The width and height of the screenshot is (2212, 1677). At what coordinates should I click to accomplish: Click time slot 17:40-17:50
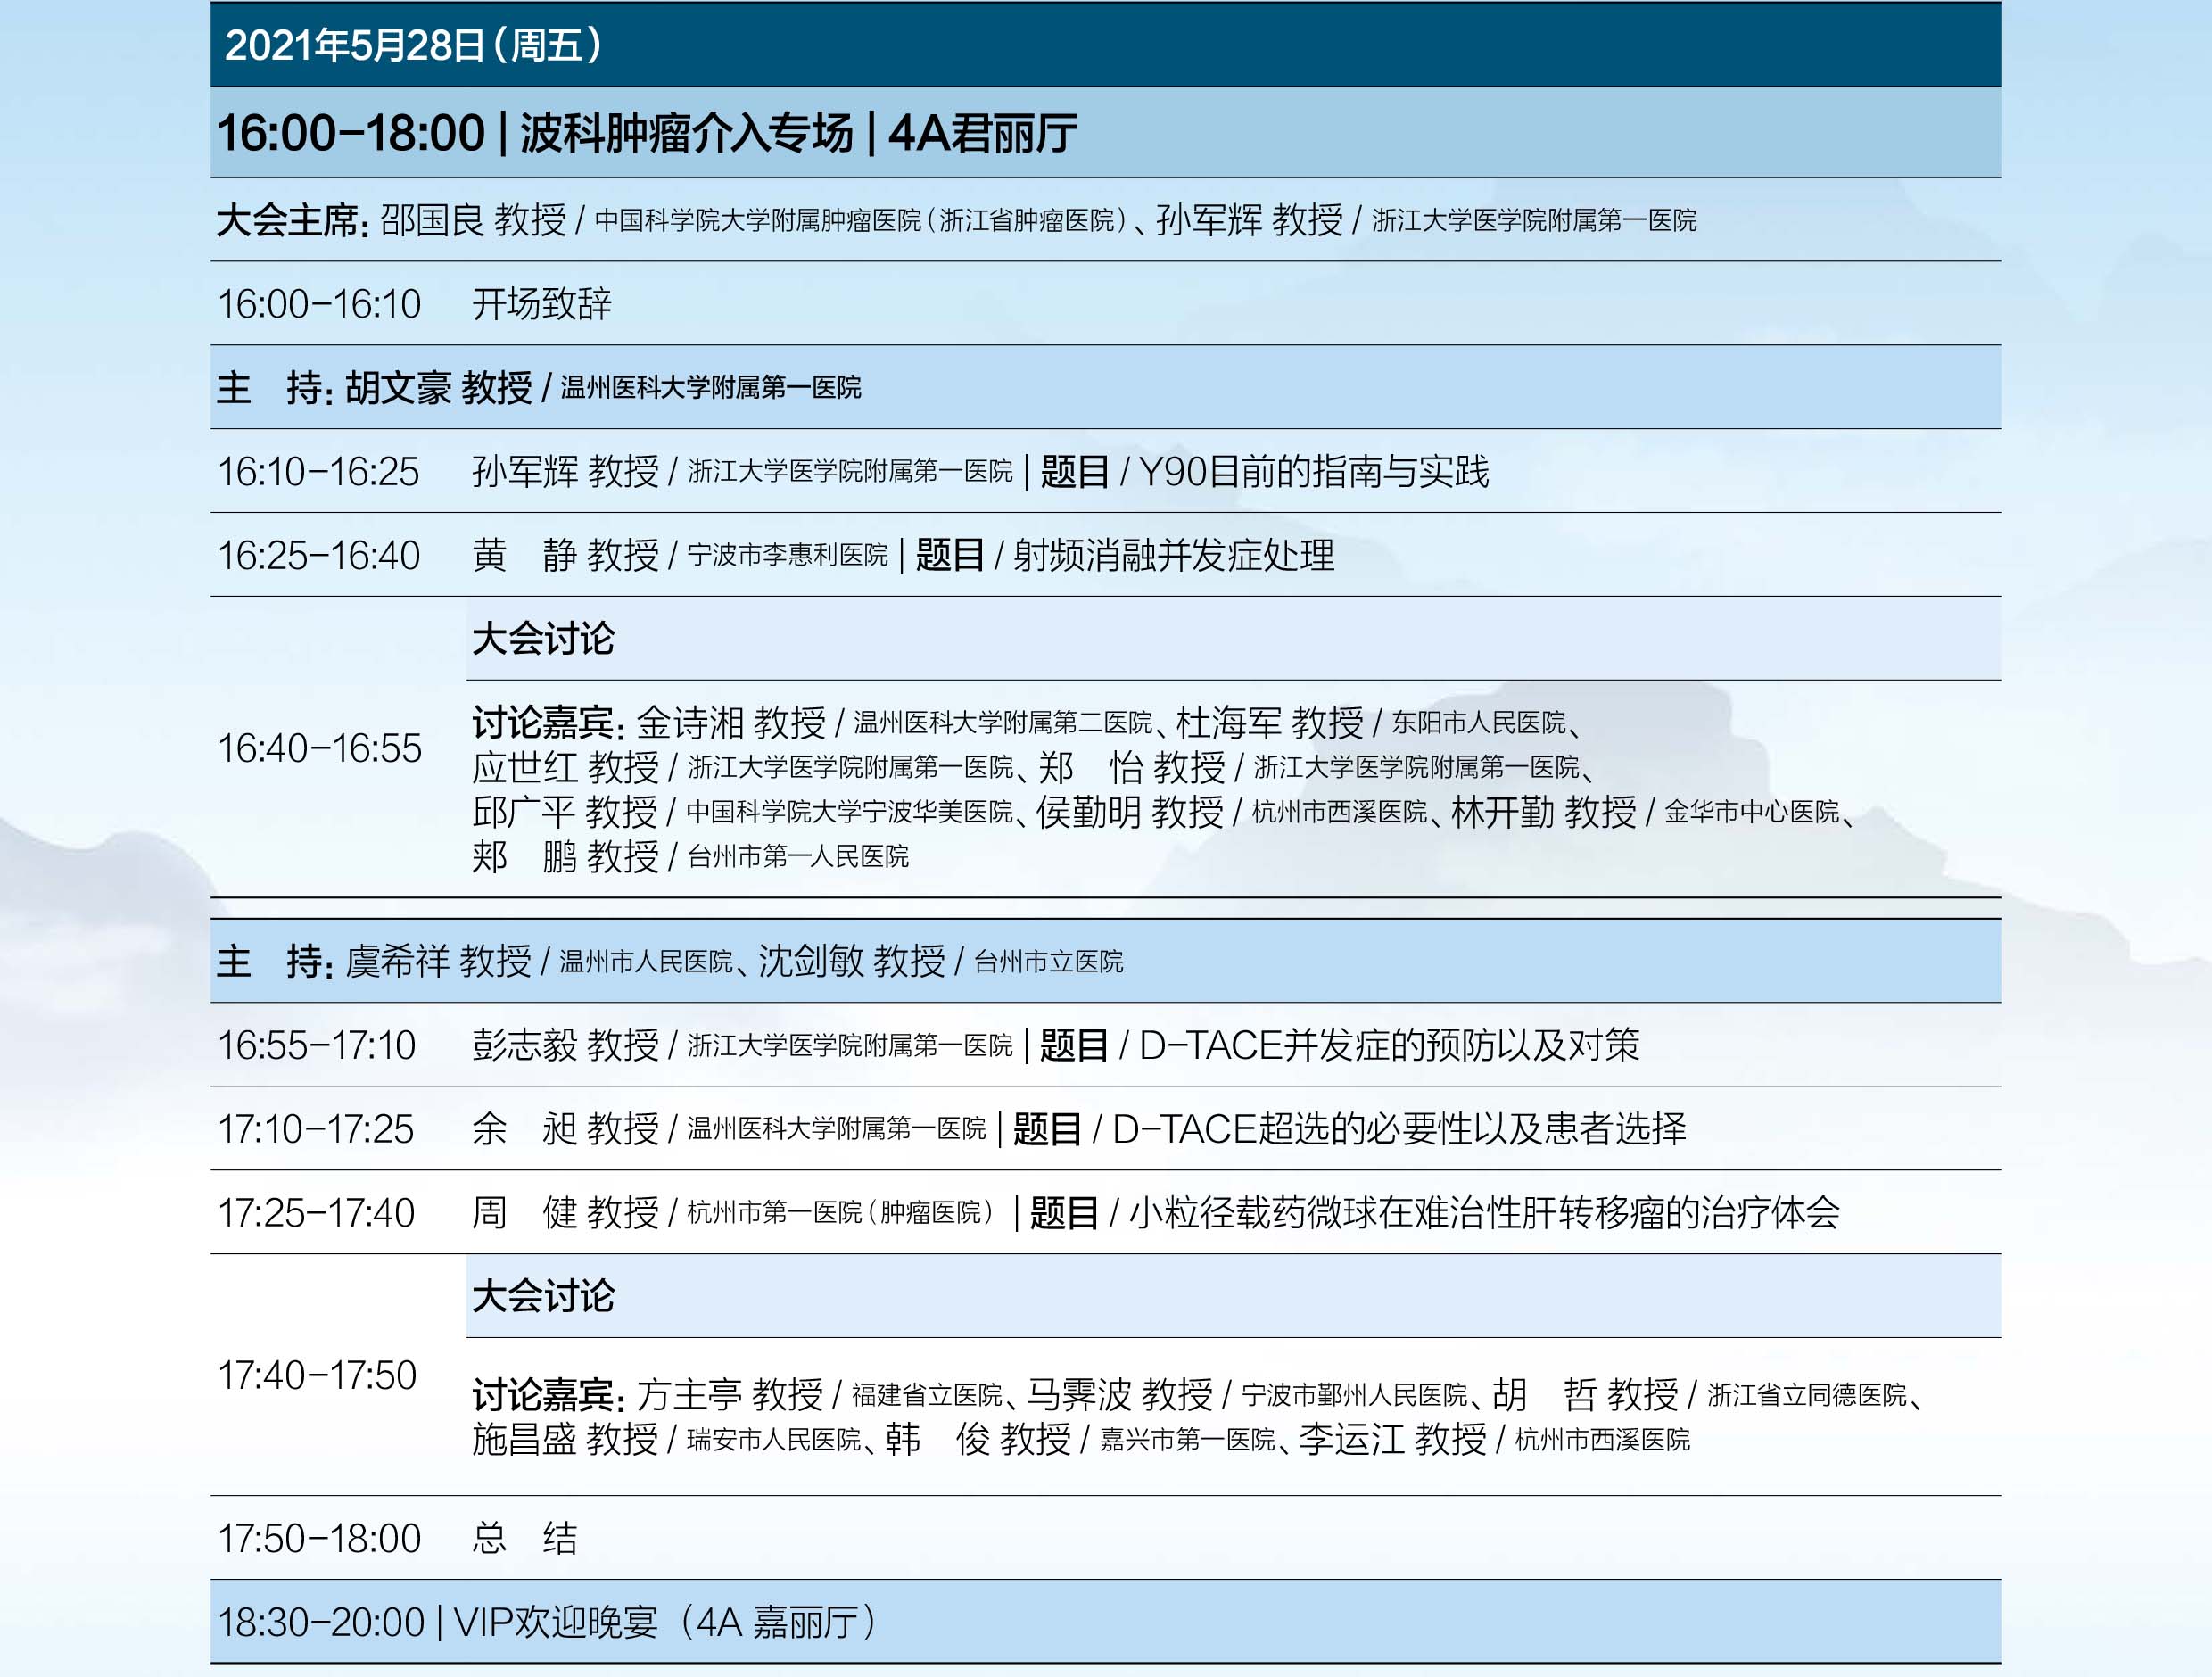click(x=317, y=1376)
